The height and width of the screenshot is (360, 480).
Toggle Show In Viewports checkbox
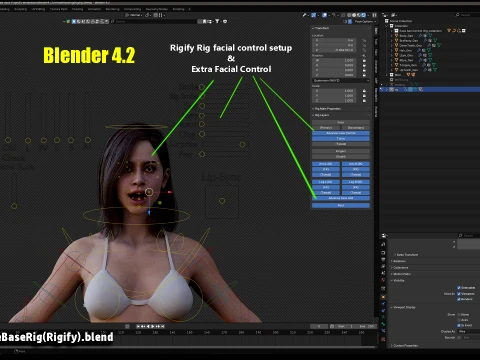point(459,294)
